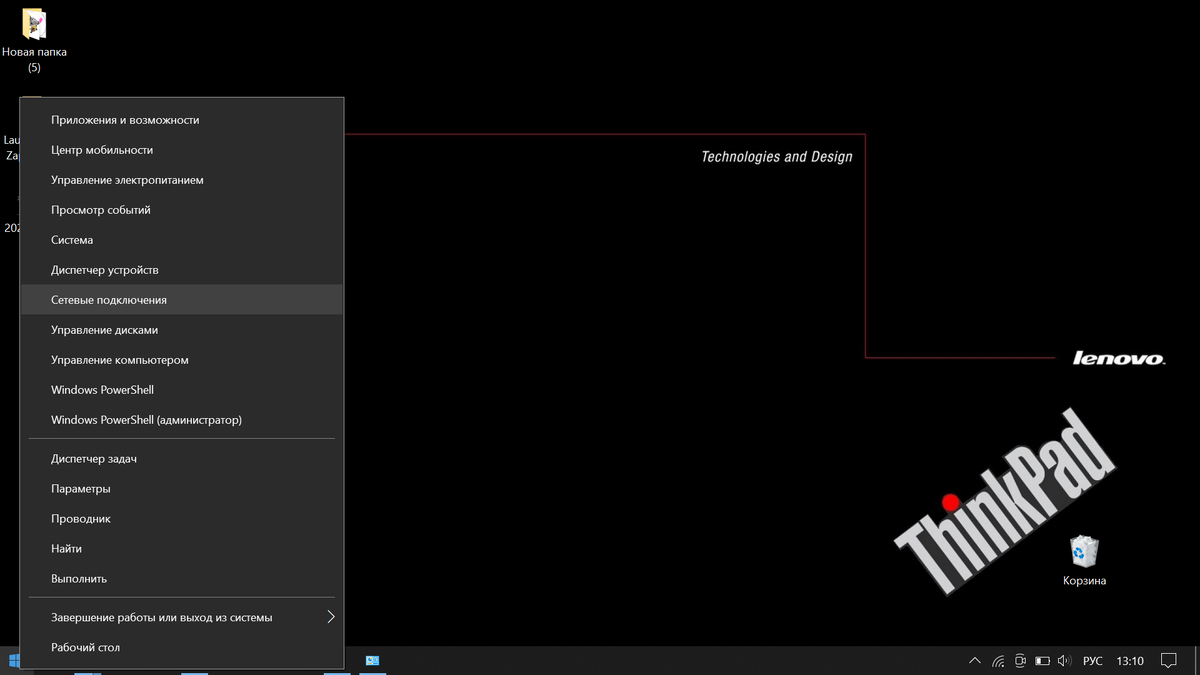This screenshot has height=675, width=1200.
Task: Show hidden tray icons via the chevron
Action: (x=974, y=661)
